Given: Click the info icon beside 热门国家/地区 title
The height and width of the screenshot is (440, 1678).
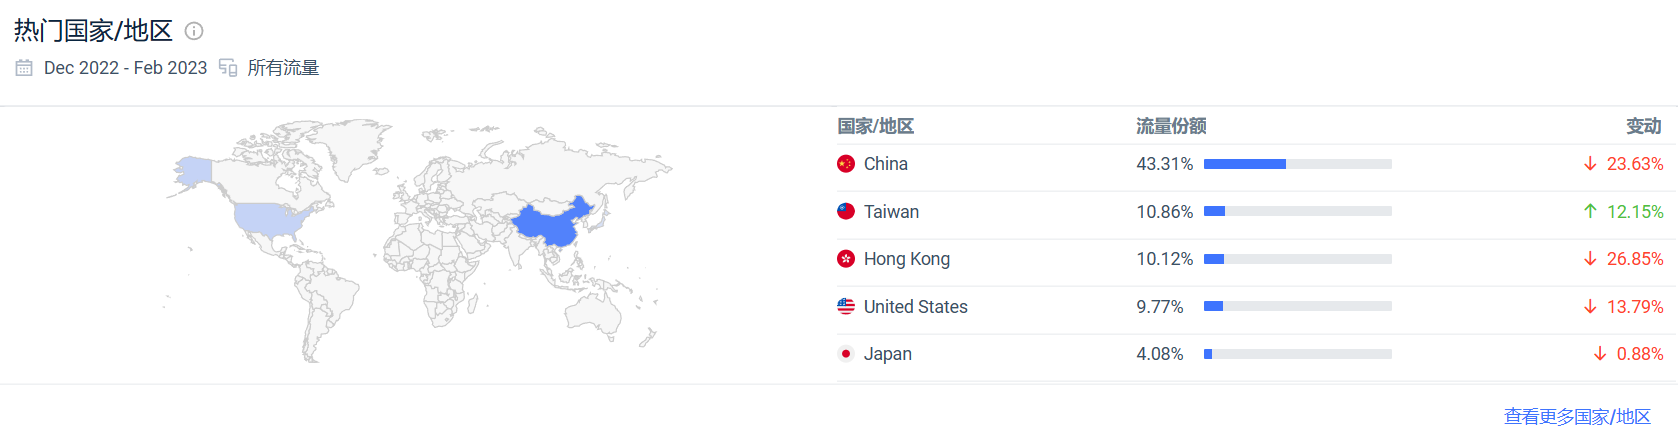Looking at the screenshot, I should 194,31.
